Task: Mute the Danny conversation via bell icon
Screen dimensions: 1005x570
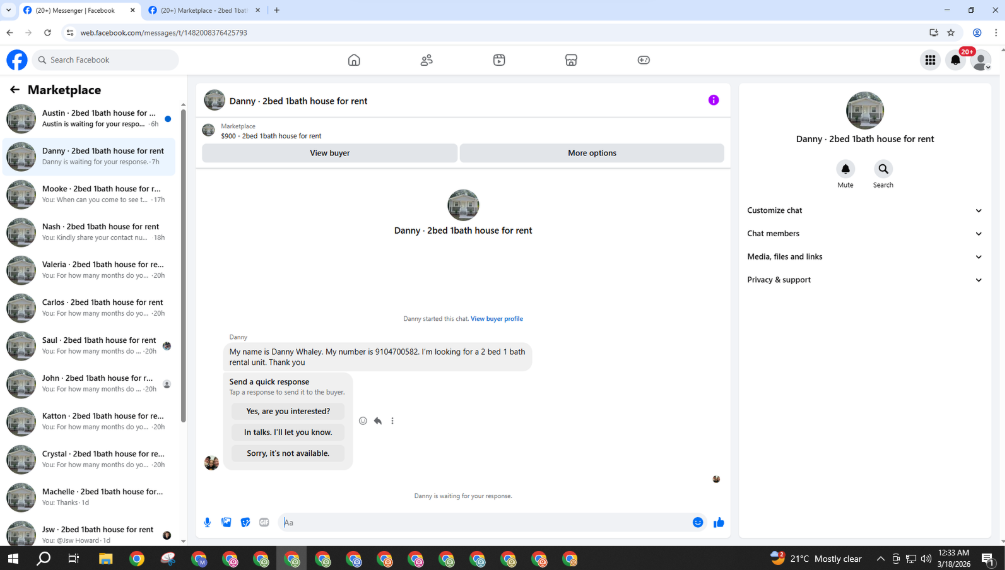Action: tap(845, 169)
